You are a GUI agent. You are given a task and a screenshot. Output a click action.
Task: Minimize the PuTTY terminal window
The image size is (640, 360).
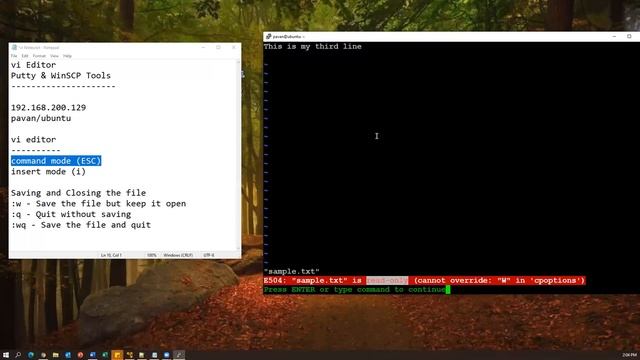614,36
